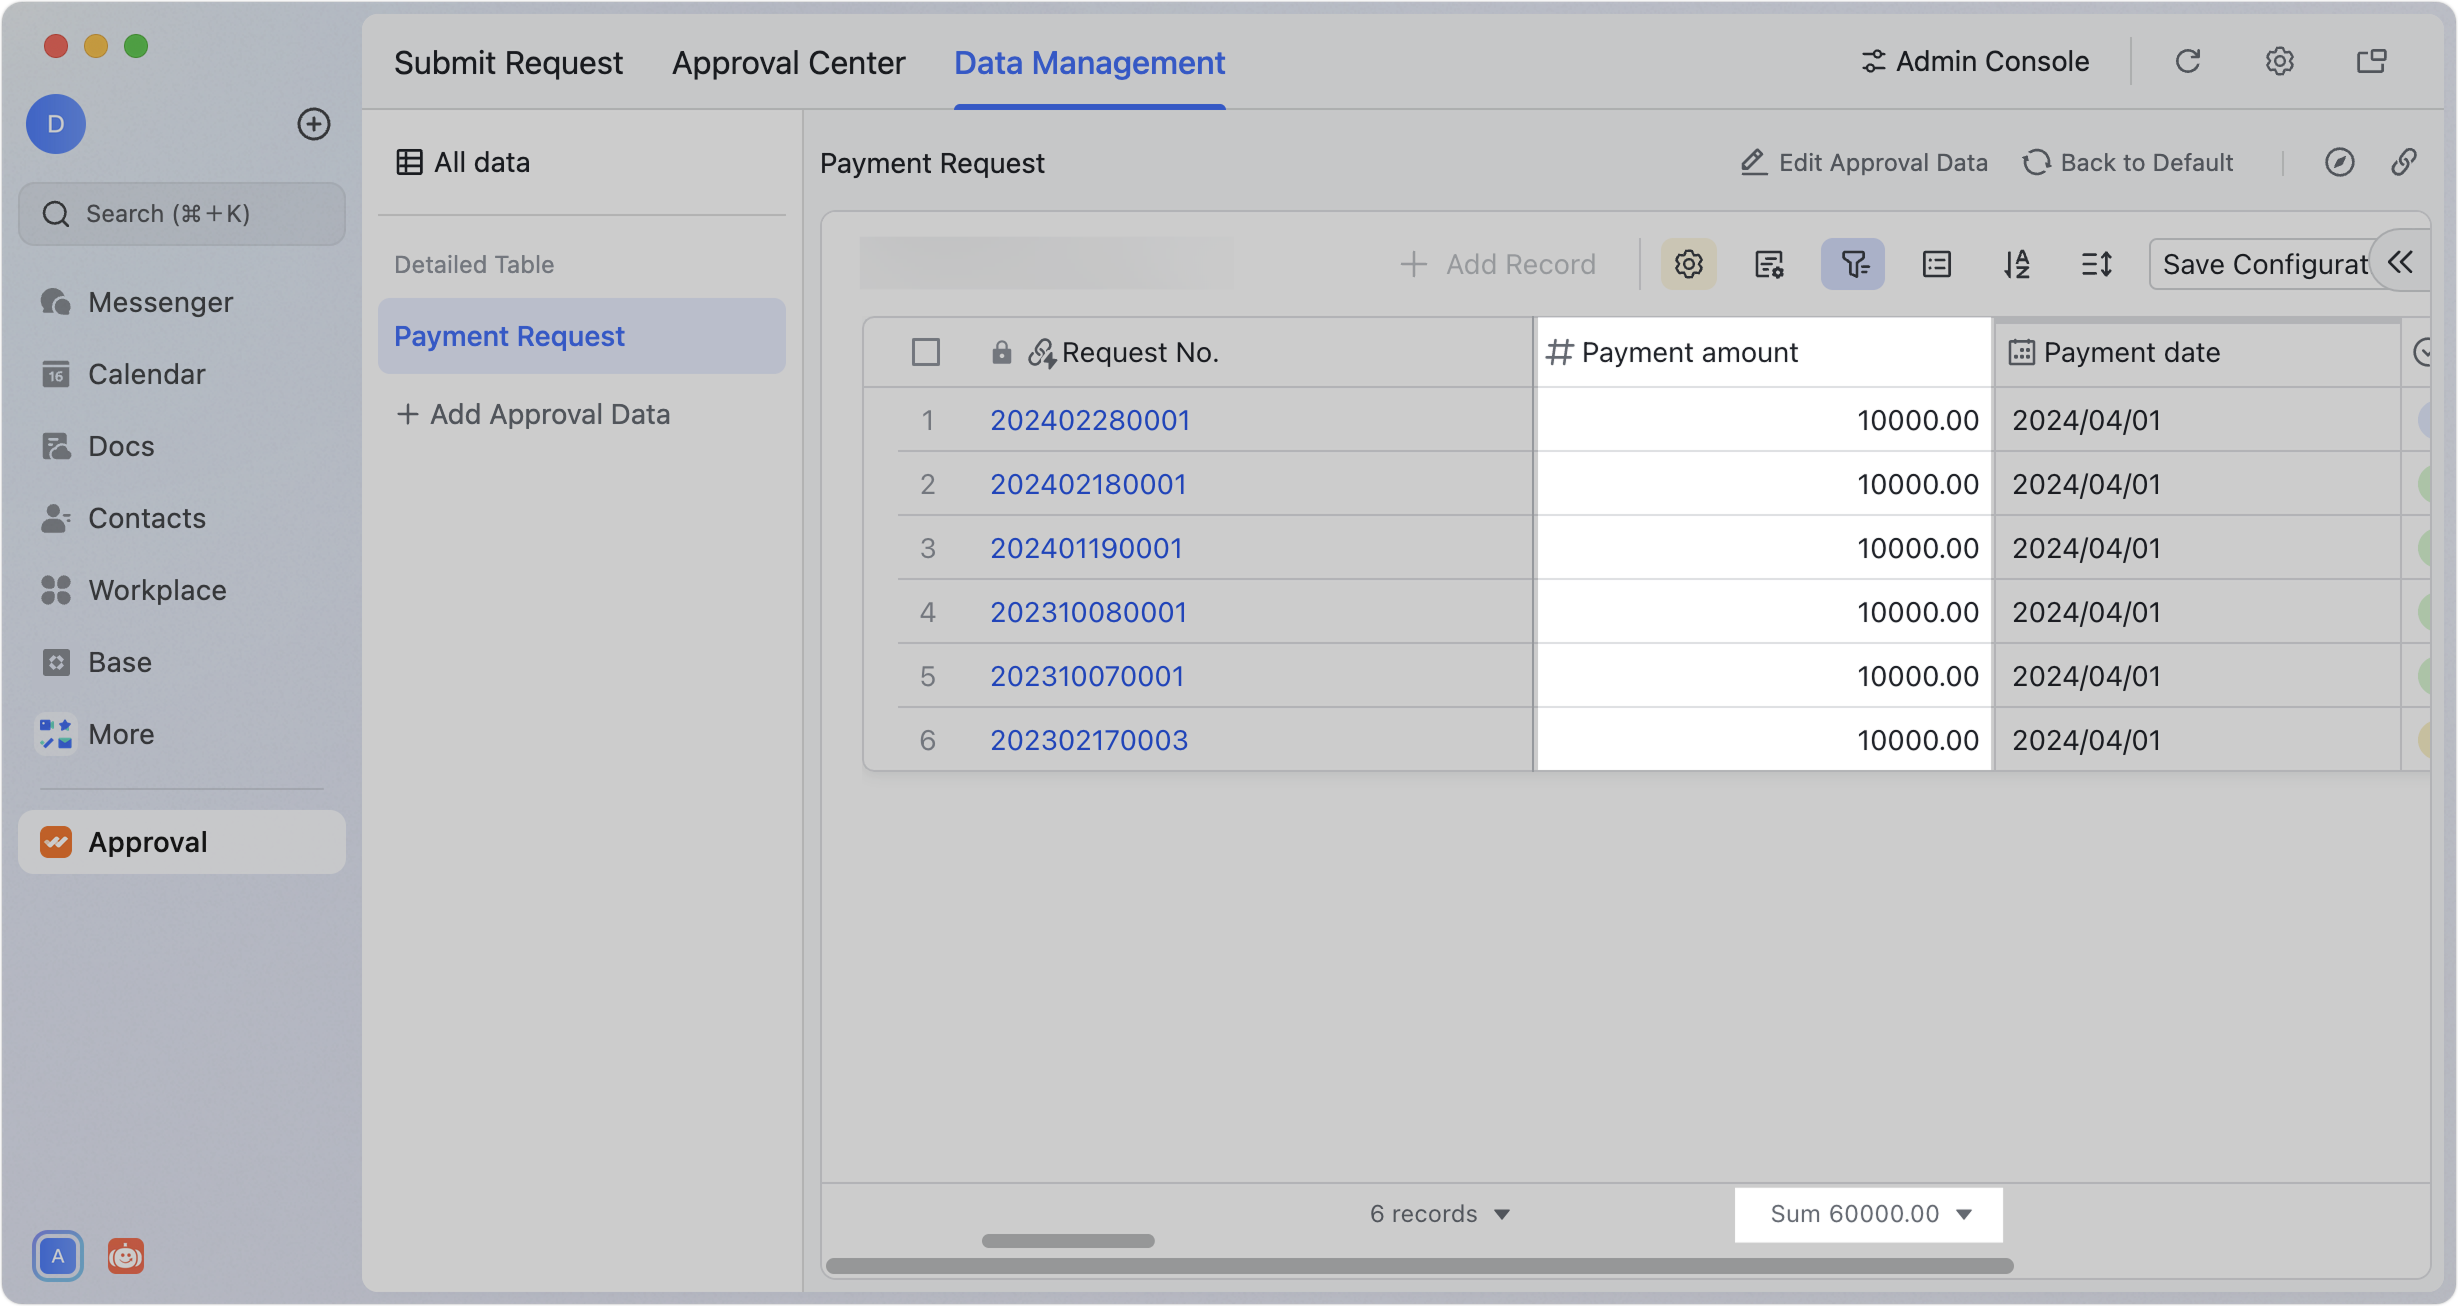
Task: Click Back to Default
Action: [x=2128, y=162]
